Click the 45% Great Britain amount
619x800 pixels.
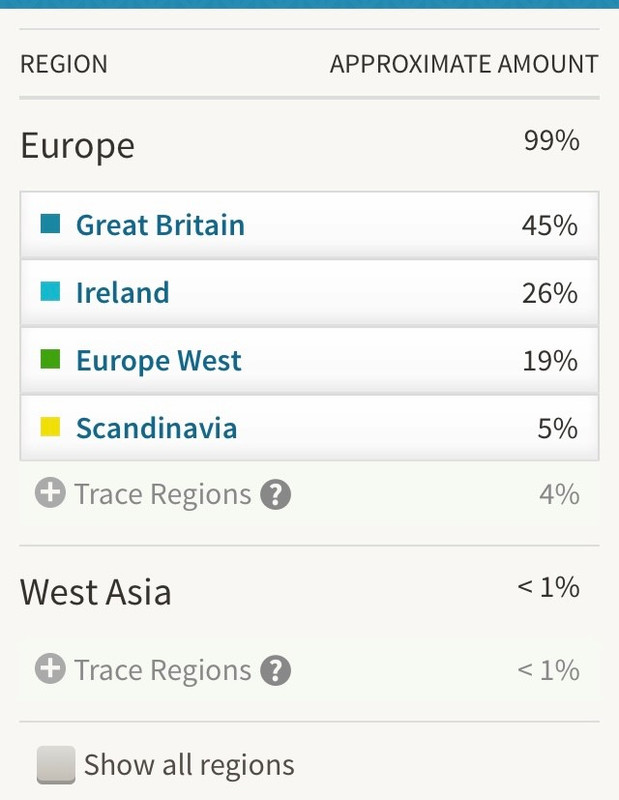(550, 225)
